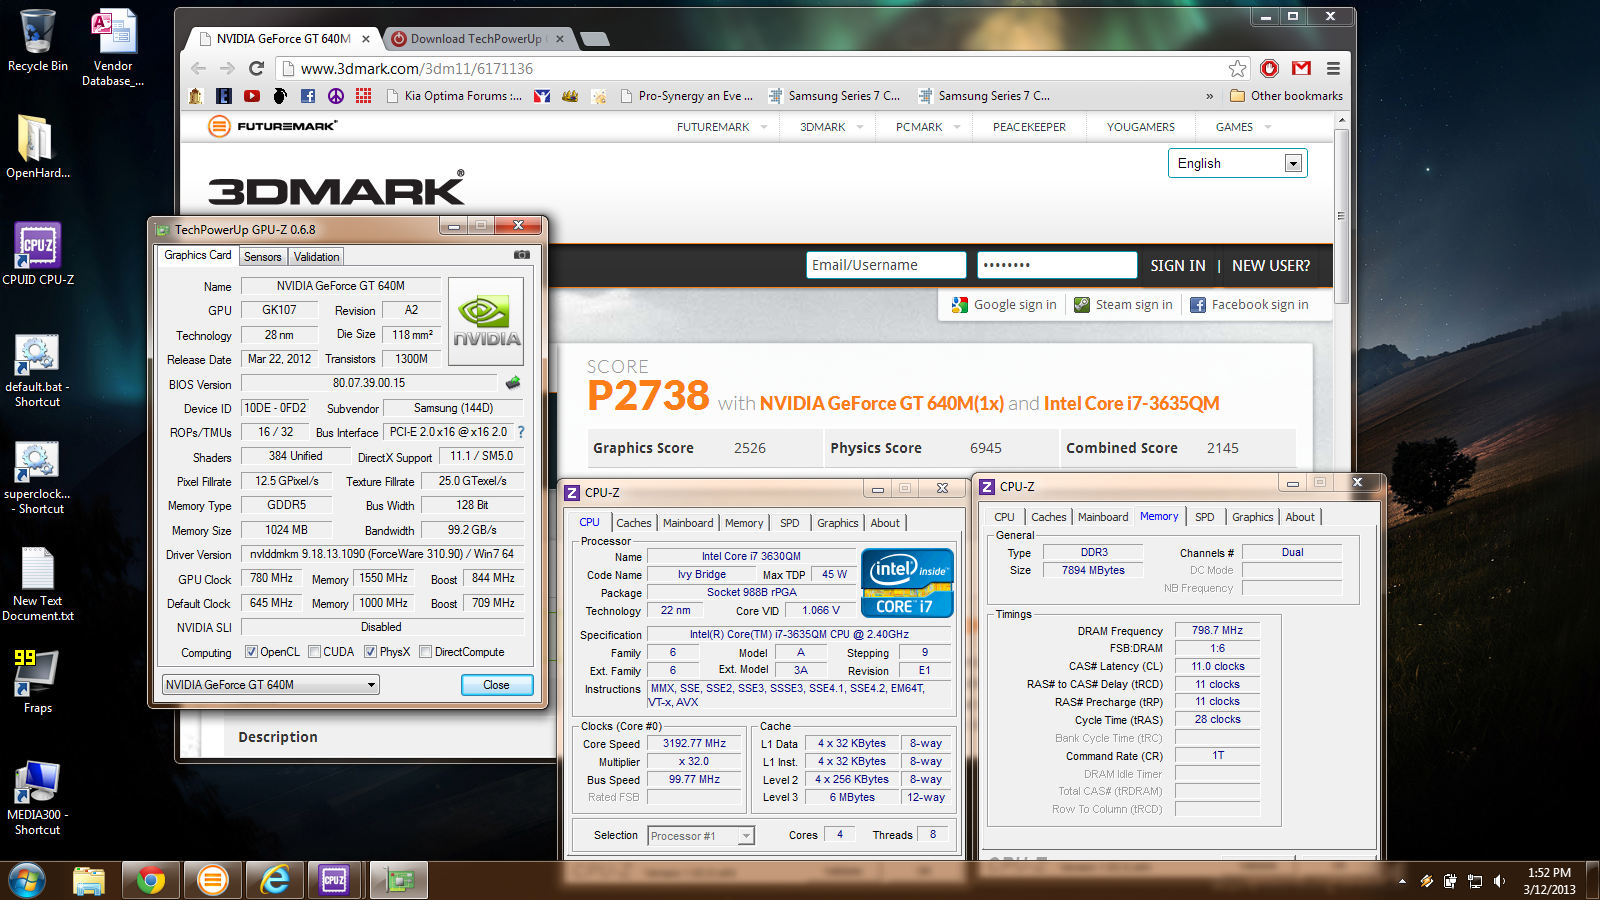1600x900 pixels.
Task: Click Windows Start button
Action: [x=27, y=881]
